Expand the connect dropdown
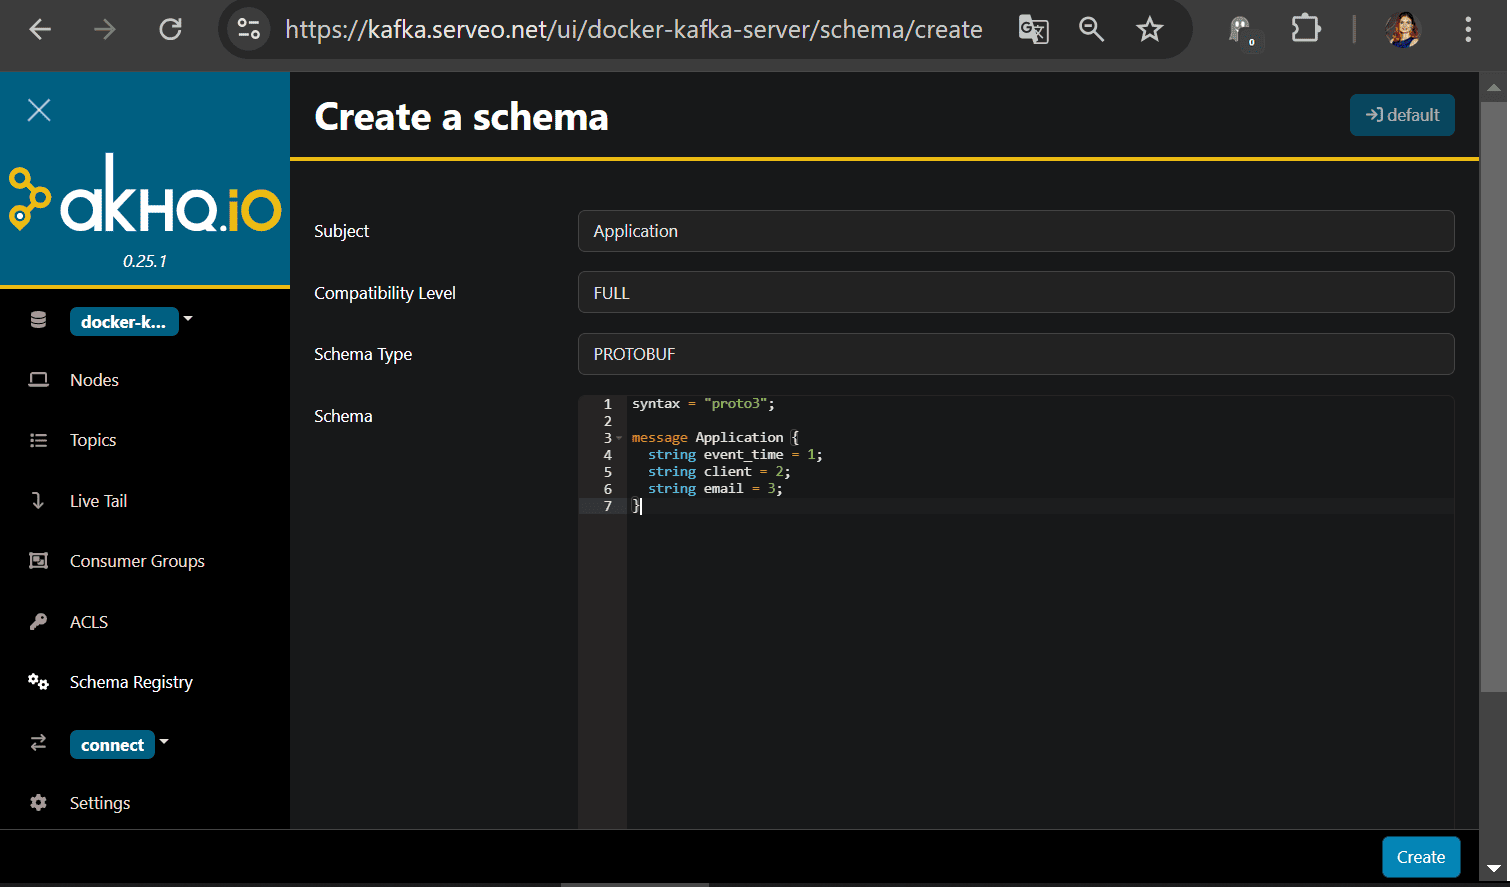This screenshot has width=1510, height=890. click(x=164, y=742)
